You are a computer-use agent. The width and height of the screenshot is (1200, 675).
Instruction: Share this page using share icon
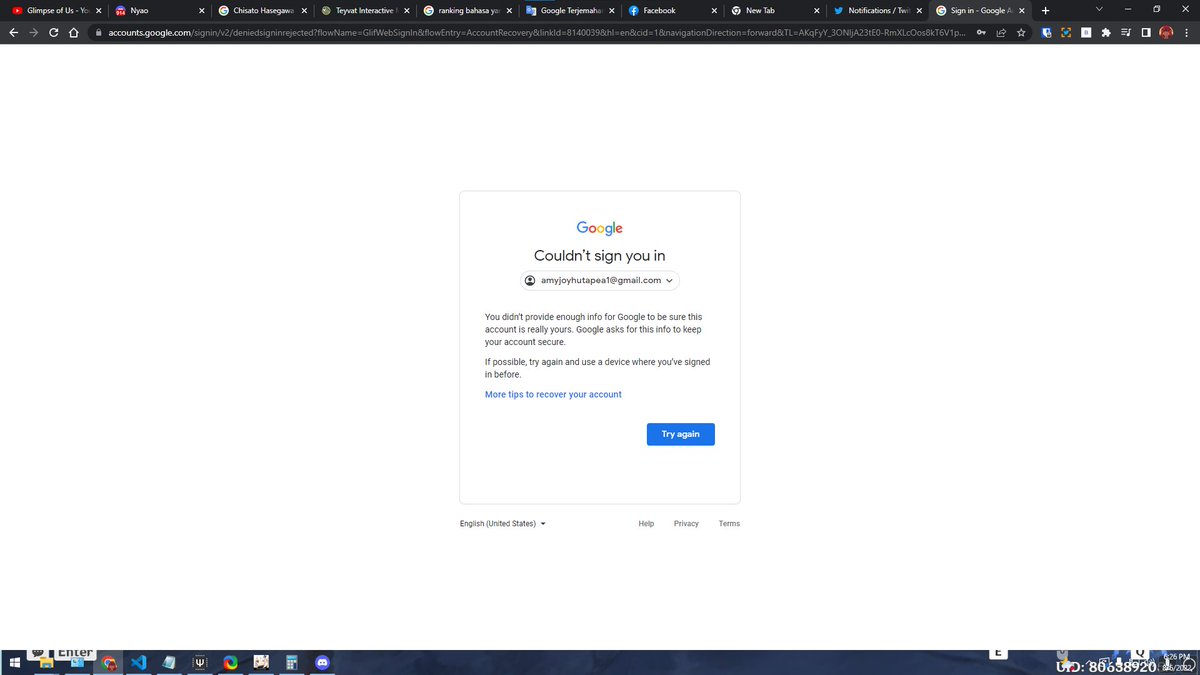click(1001, 32)
